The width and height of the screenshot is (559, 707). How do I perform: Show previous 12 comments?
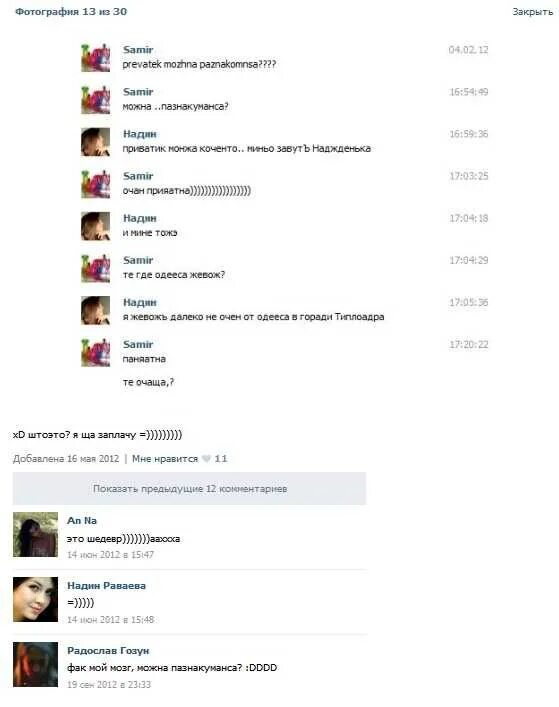pyautogui.click(x=189, y=489)
